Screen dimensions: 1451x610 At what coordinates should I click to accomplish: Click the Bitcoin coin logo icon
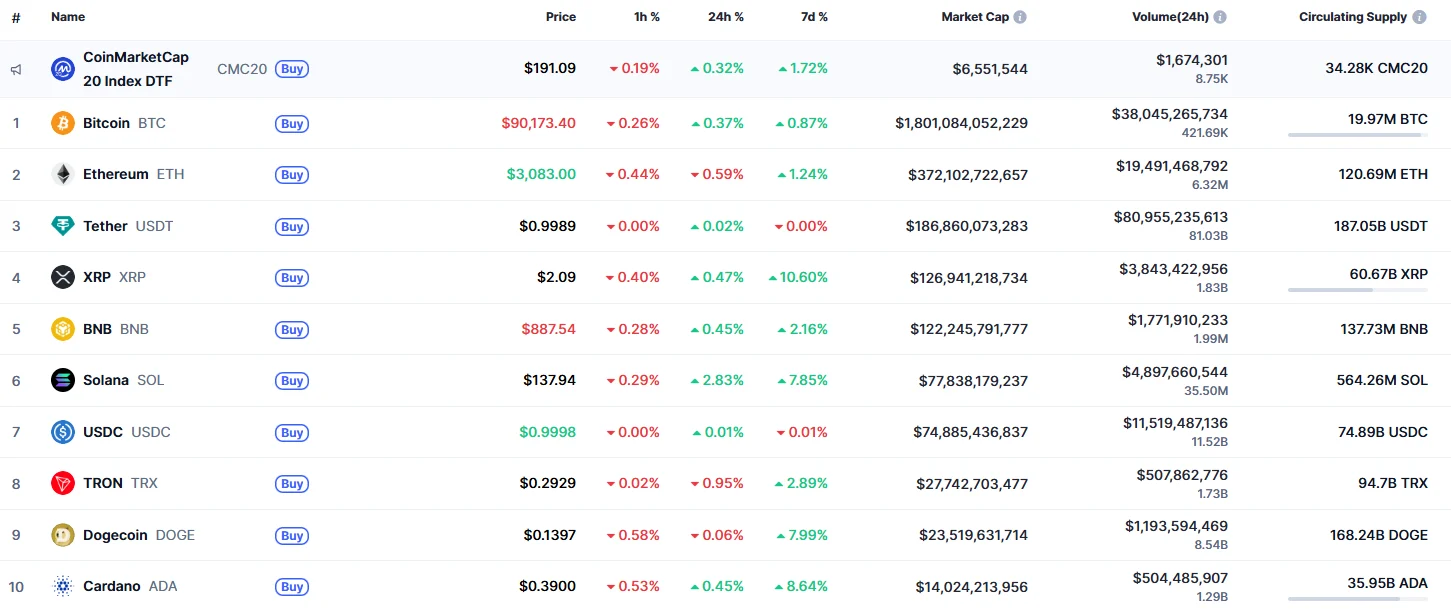63,123
